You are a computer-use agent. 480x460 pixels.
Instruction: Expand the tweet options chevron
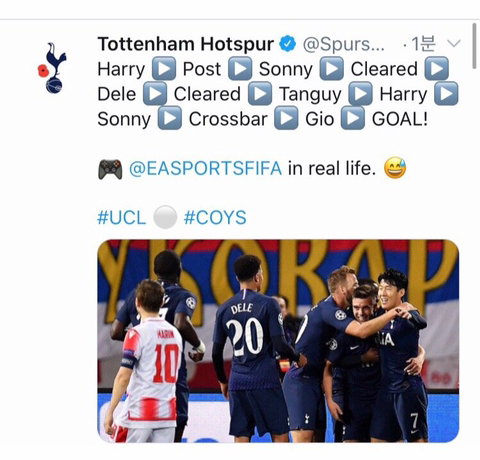pyautogui.click(x=453, y=43)
